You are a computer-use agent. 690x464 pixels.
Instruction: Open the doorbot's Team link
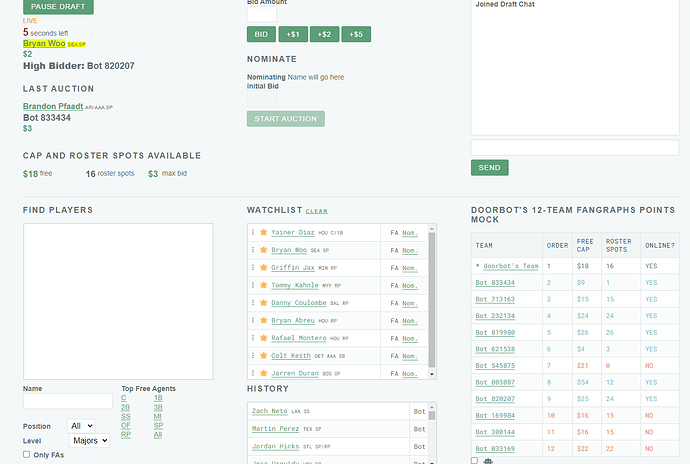[x=511, y=266]
